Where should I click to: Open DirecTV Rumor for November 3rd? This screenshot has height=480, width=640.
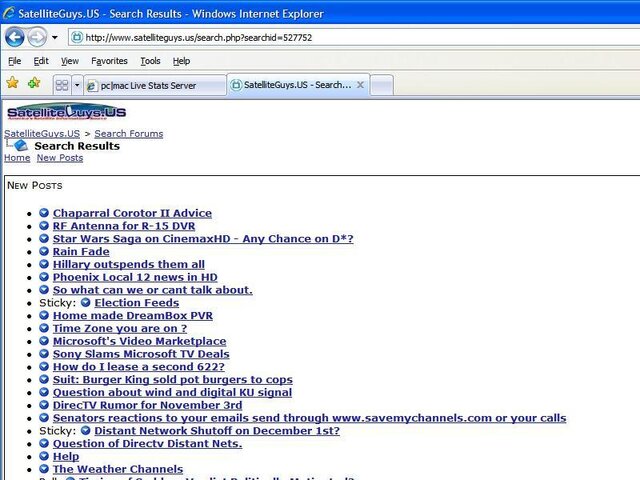coord(147,405)
